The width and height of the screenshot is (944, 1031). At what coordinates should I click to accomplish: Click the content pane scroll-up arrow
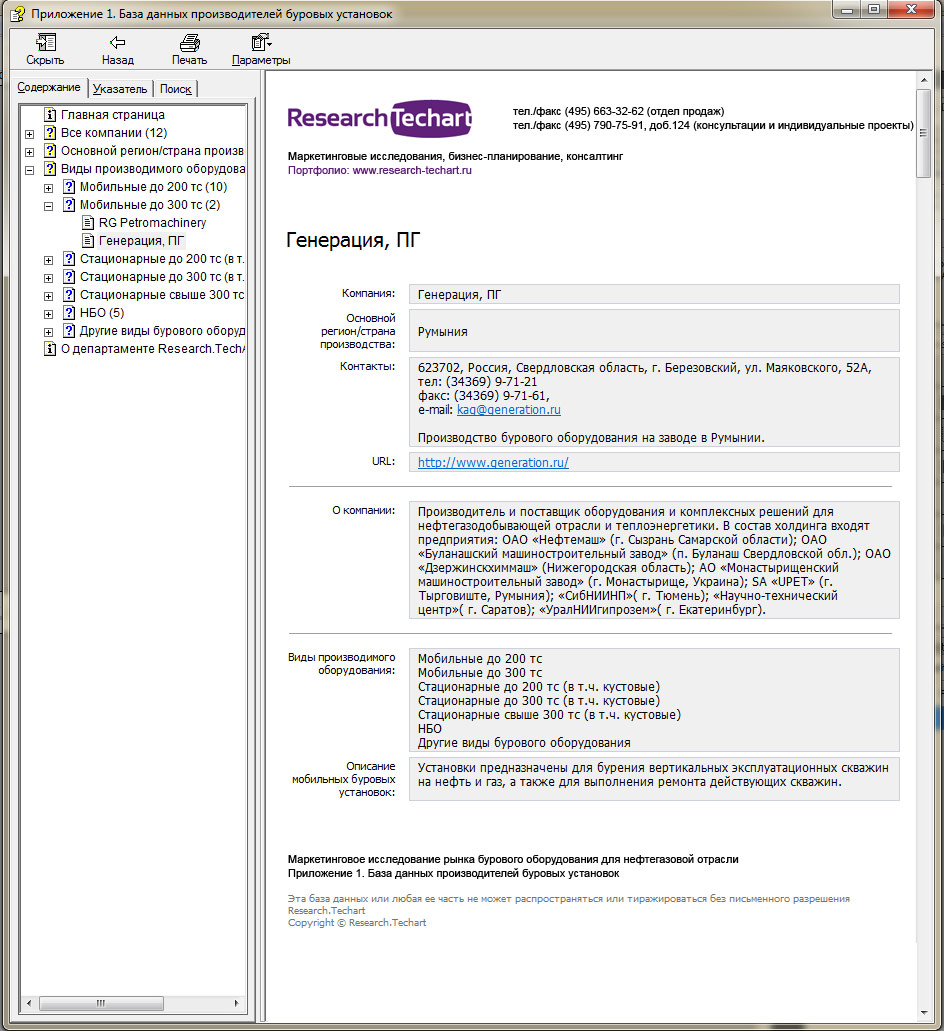click(924, 80)
